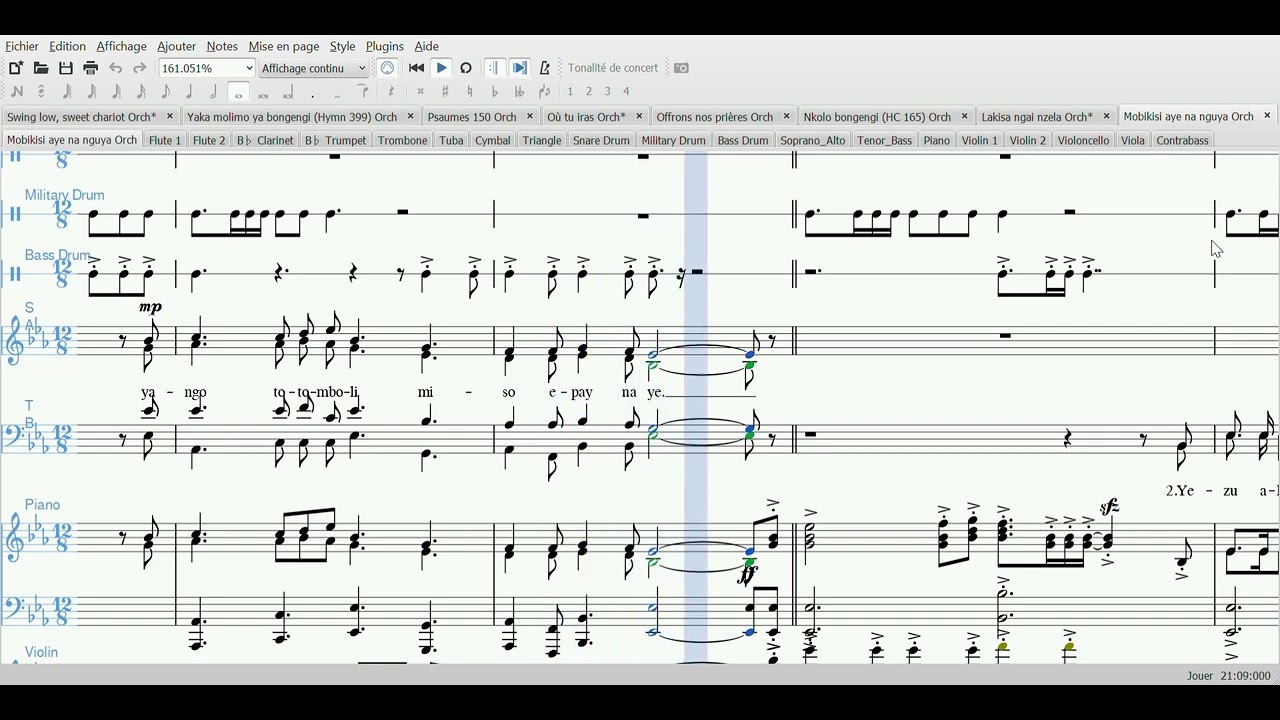Toggle Tonalité de concert button
The width and height of the screenshot is (1280, 720).
(613, 68)
